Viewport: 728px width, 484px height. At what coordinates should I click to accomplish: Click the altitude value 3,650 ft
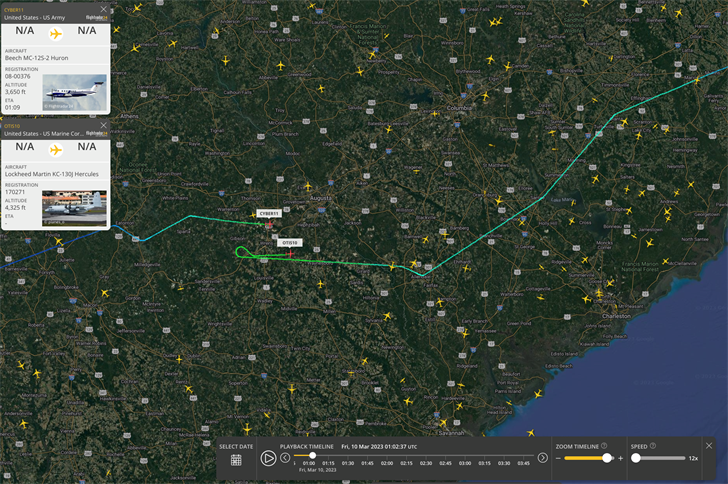(15, 92)
